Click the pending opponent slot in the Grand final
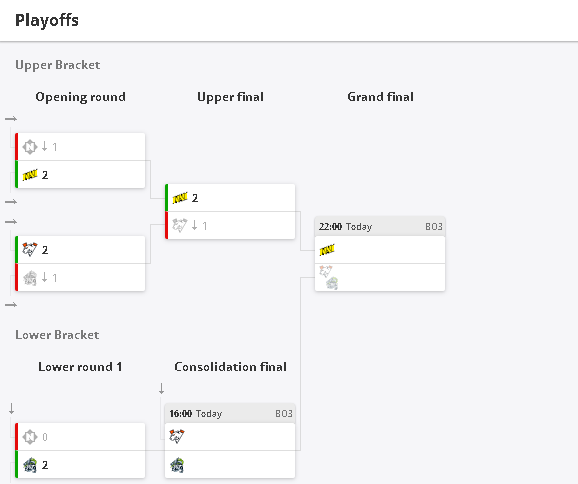This screenshot has height=484, width=578. coord(380,278)
